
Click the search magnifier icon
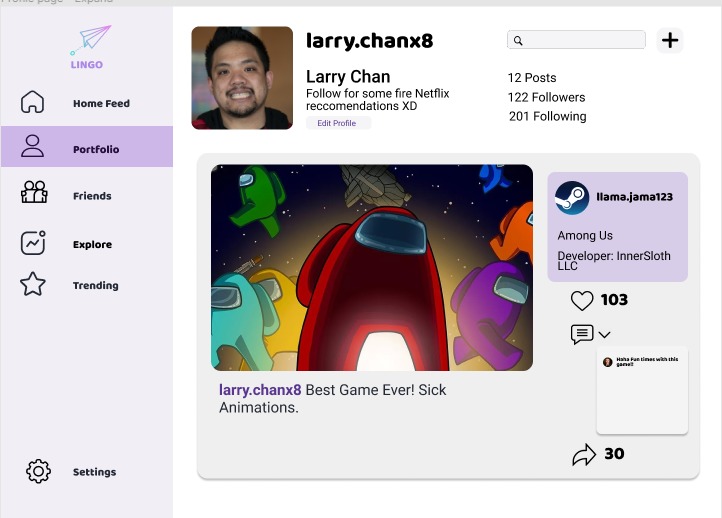518,41
